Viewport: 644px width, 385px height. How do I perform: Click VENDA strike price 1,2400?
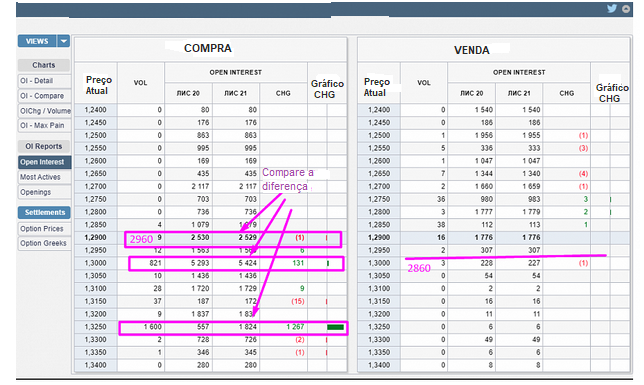(x=379, y=110)
